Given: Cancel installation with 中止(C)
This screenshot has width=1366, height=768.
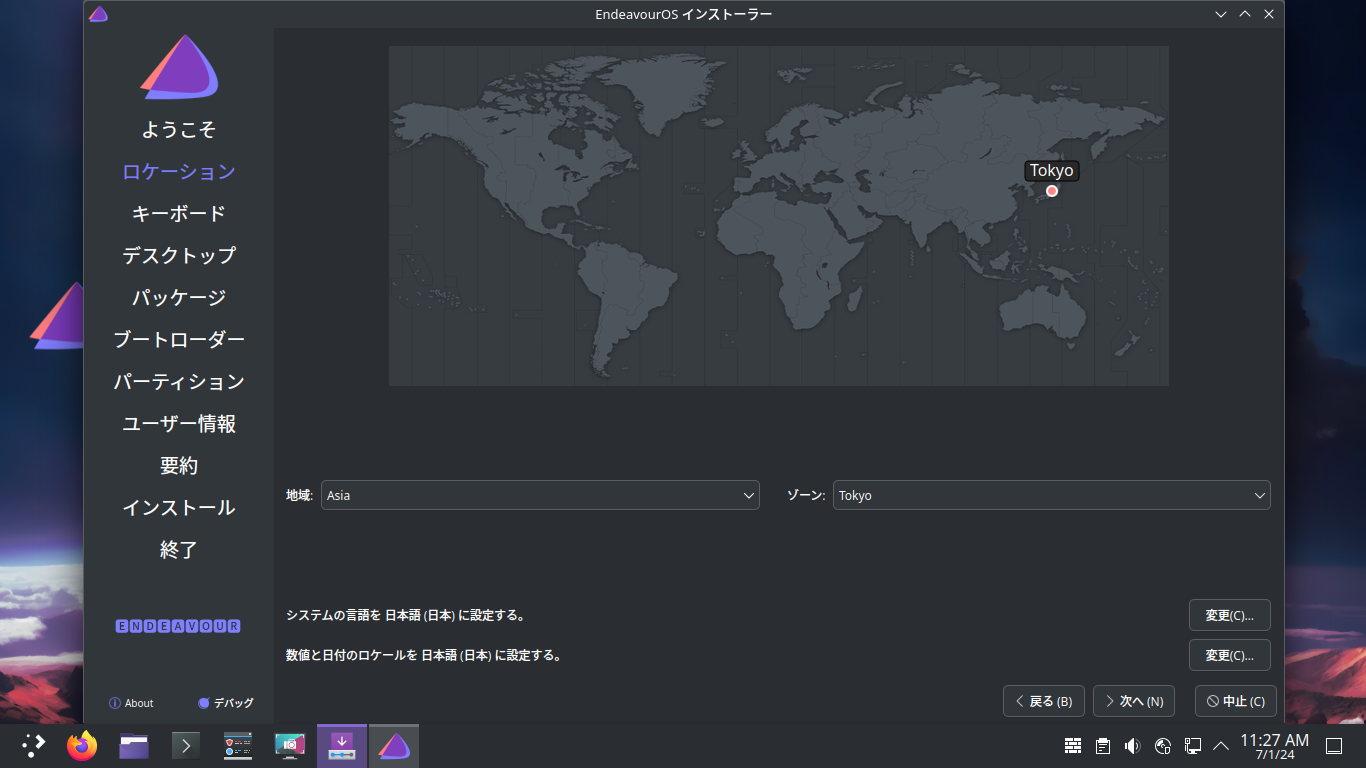Looking at the screenshot, I should pos(1236,701).
